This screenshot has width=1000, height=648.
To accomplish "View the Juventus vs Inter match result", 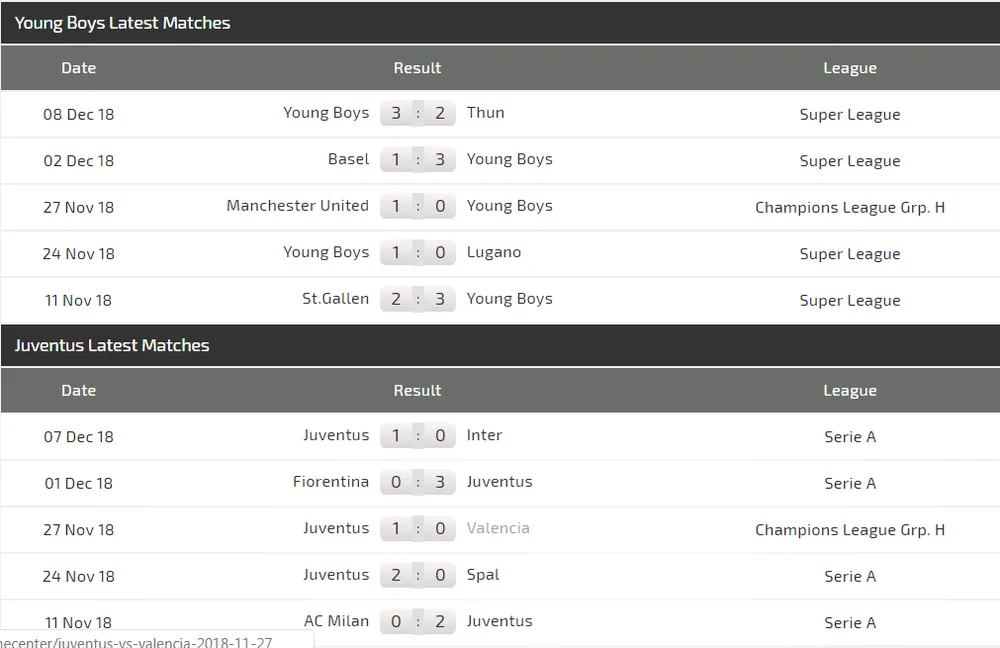I will click(418, 435).
